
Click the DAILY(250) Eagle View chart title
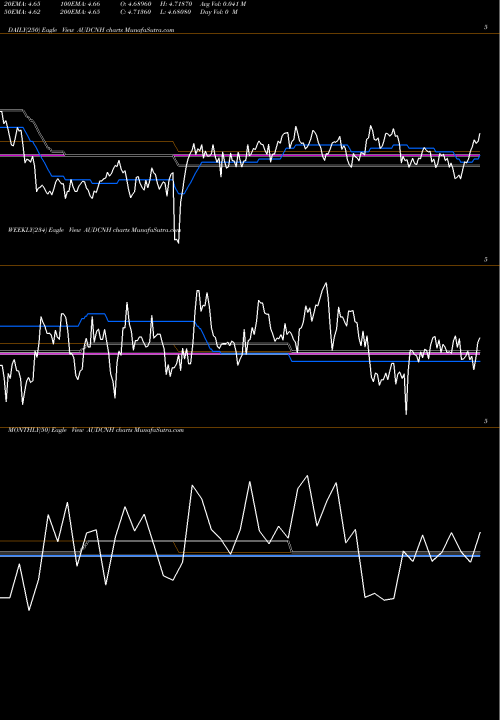[91, 30]
